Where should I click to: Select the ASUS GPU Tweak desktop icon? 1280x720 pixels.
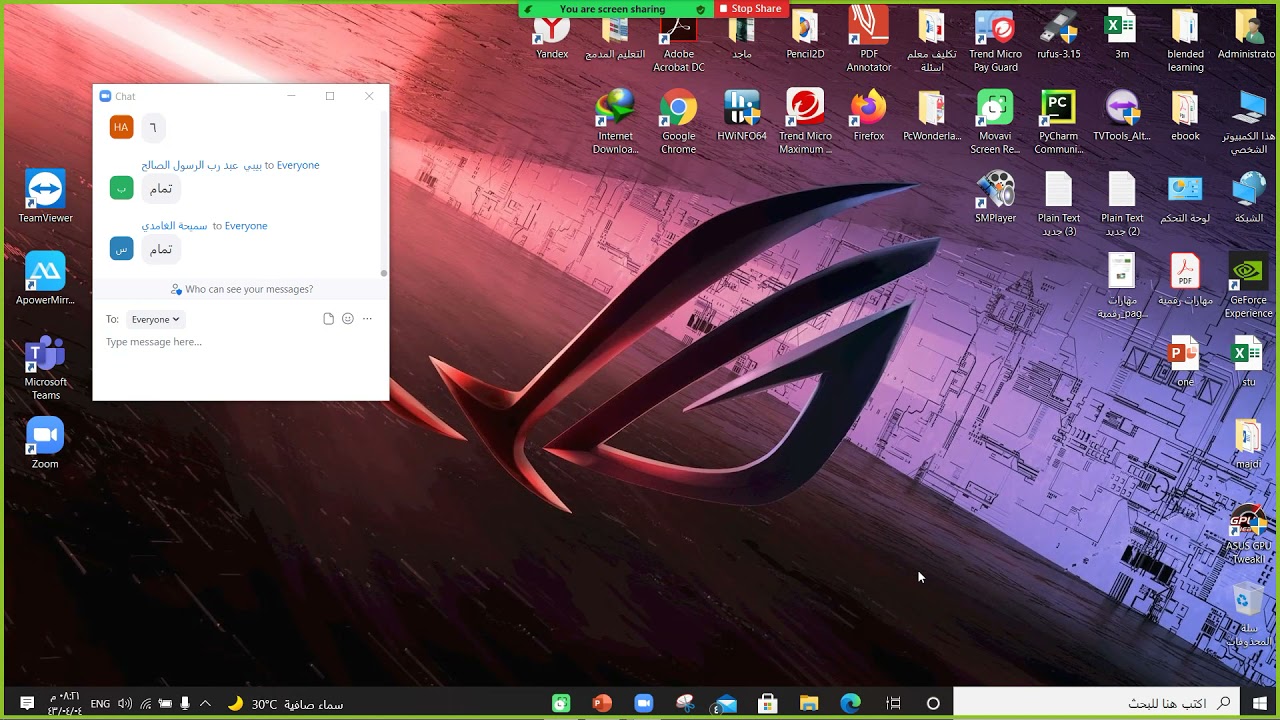tap(1248, 535)
